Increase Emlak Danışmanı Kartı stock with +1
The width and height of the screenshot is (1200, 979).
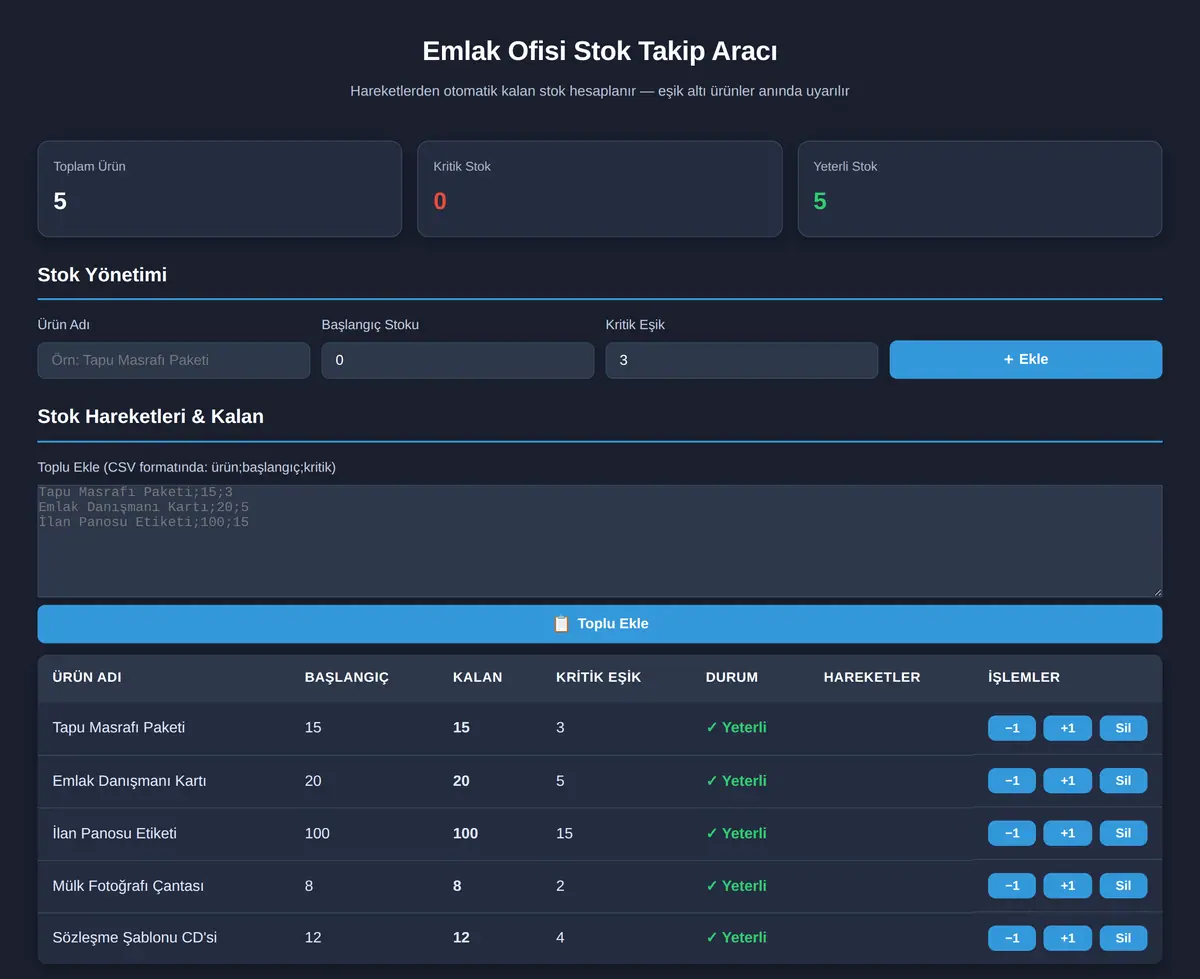click(1068, 781)
